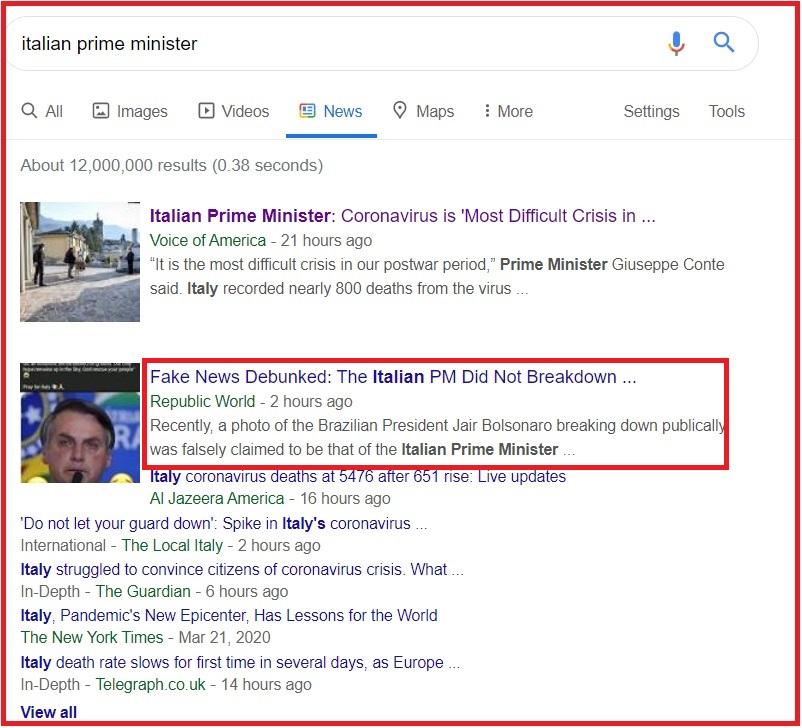
Task: Switch to the Images tab
Action: 130,111
